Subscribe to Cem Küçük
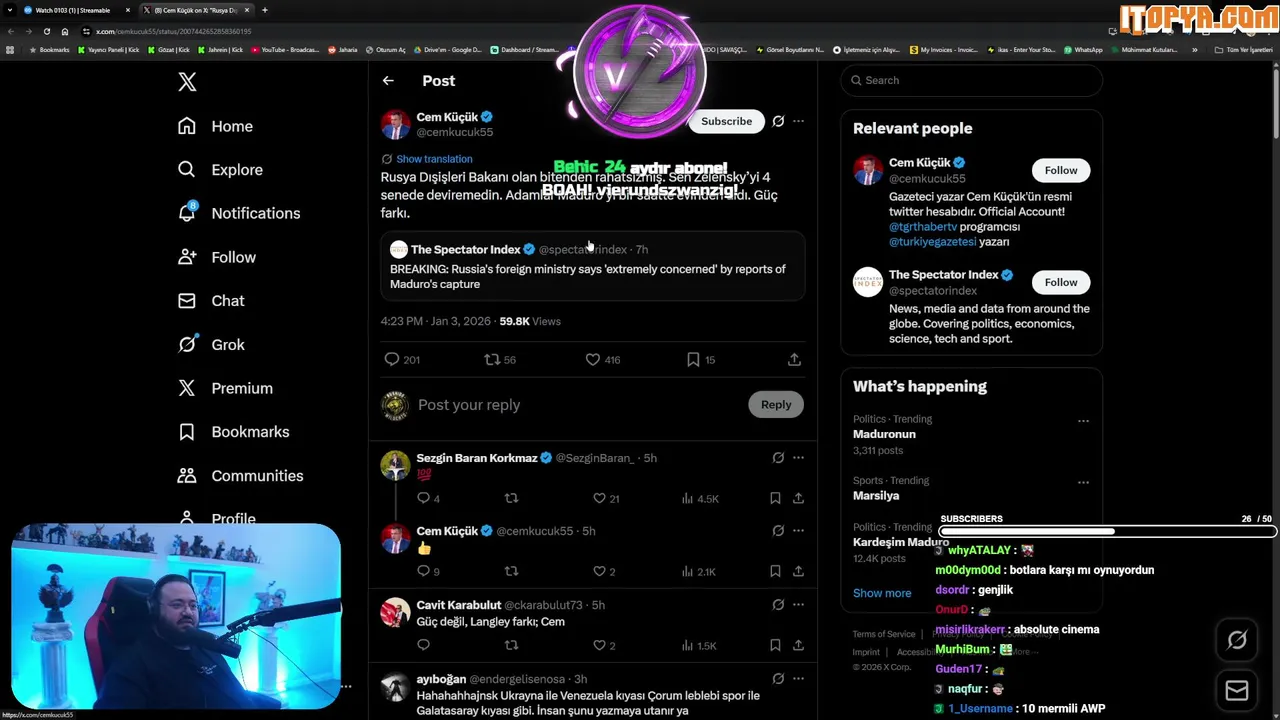1280x720 pixels. (726, 121)
